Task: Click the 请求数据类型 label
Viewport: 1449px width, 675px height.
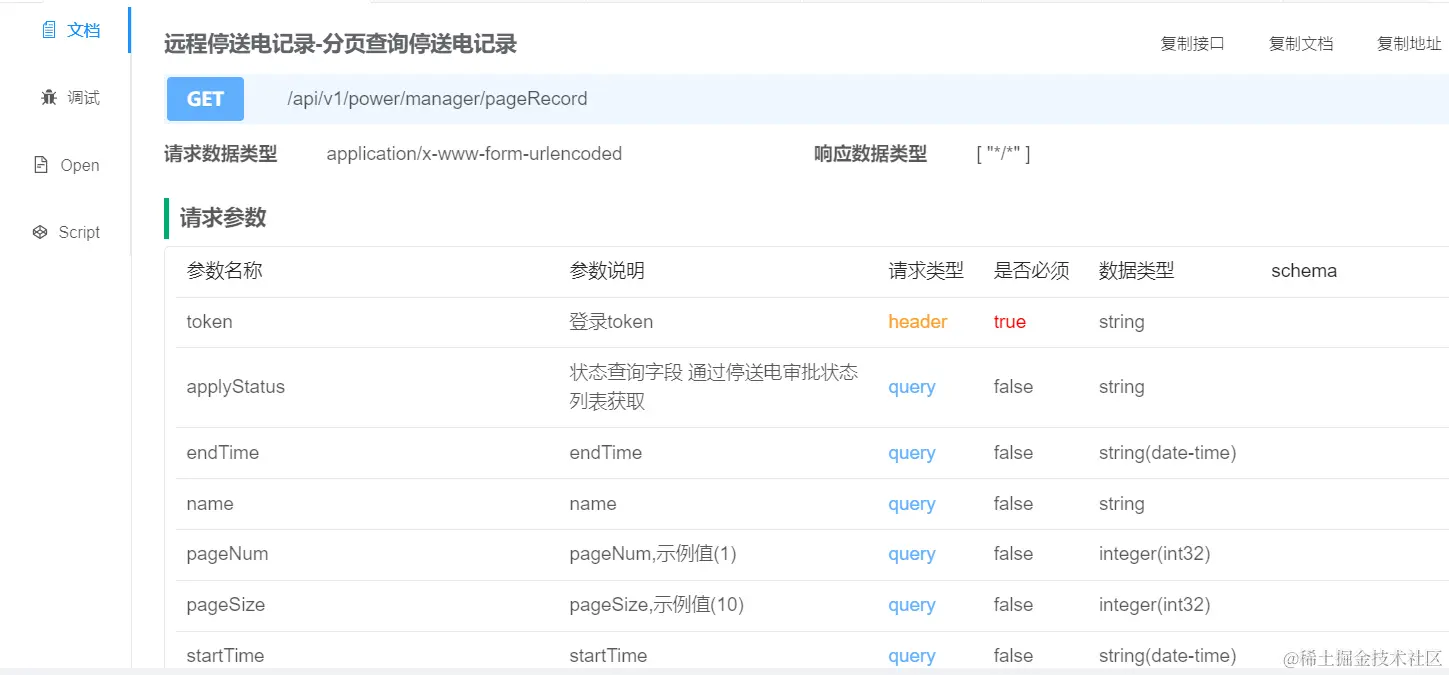Action: point(220,154)
